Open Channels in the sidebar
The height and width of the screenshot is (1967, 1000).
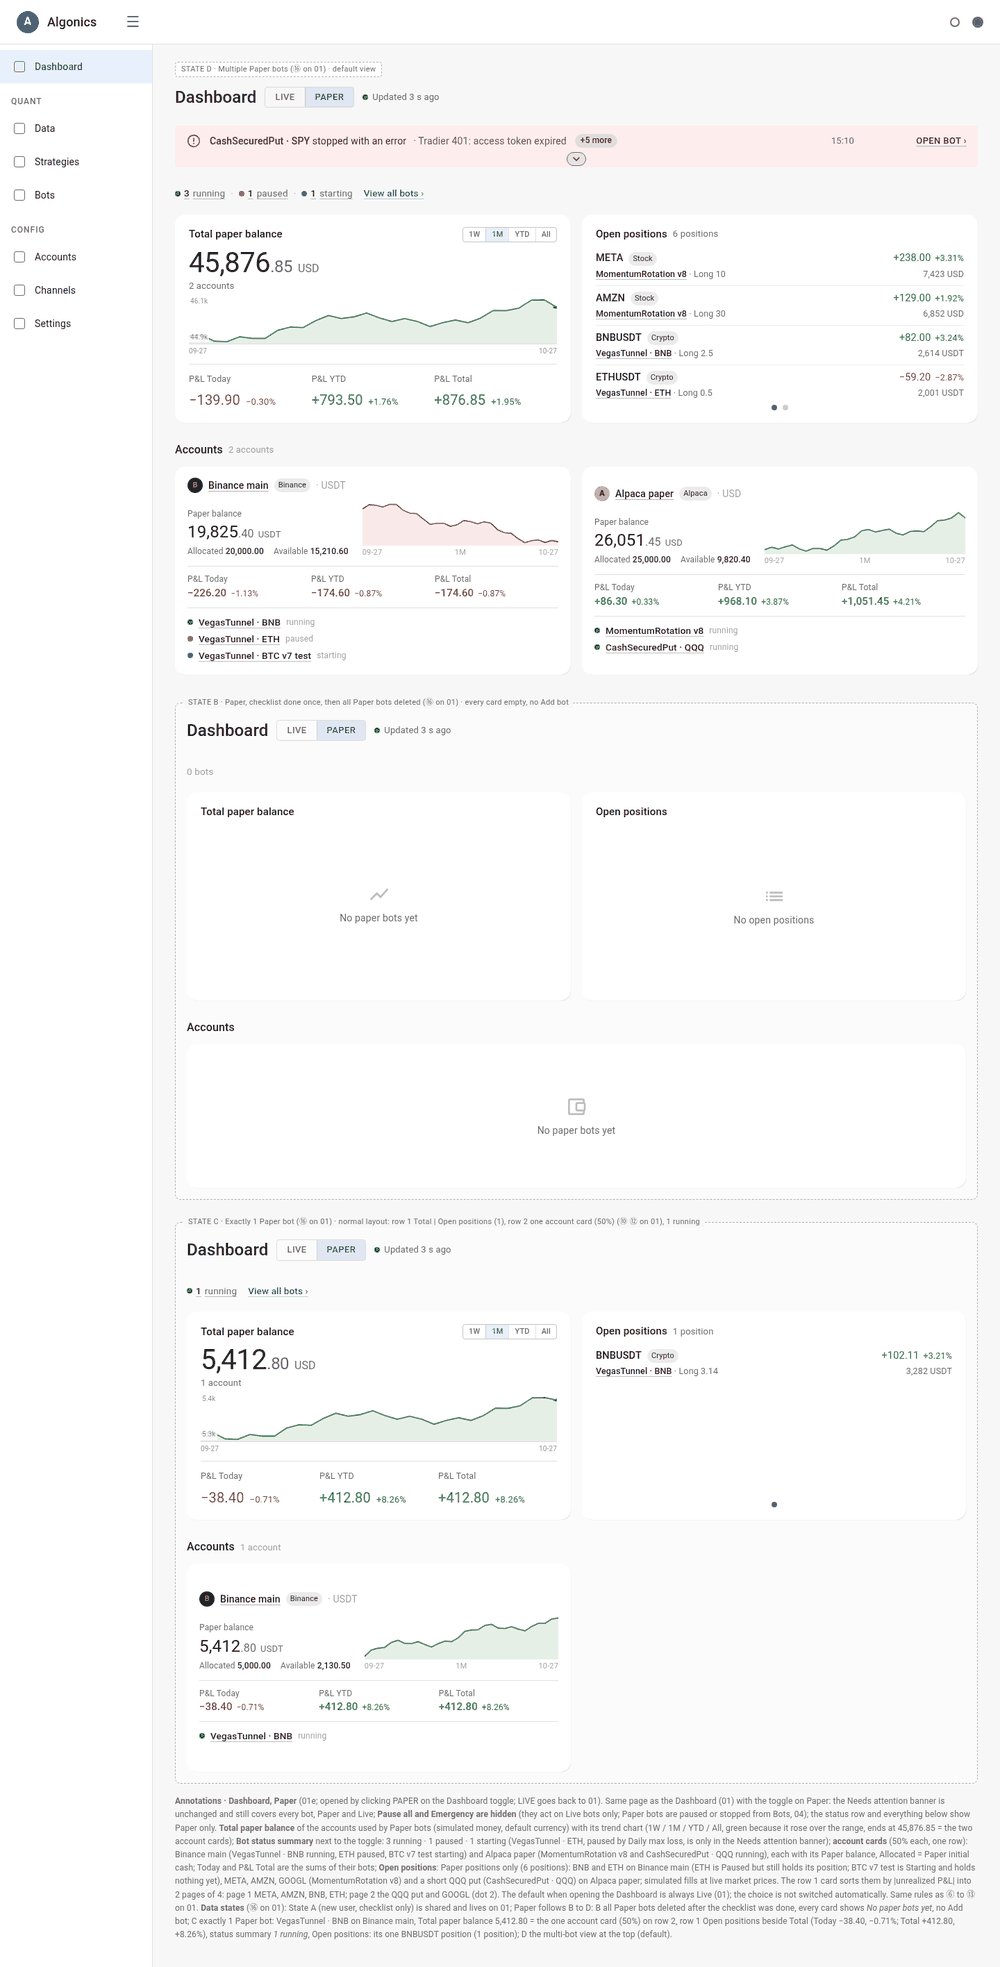coord(76,290)
